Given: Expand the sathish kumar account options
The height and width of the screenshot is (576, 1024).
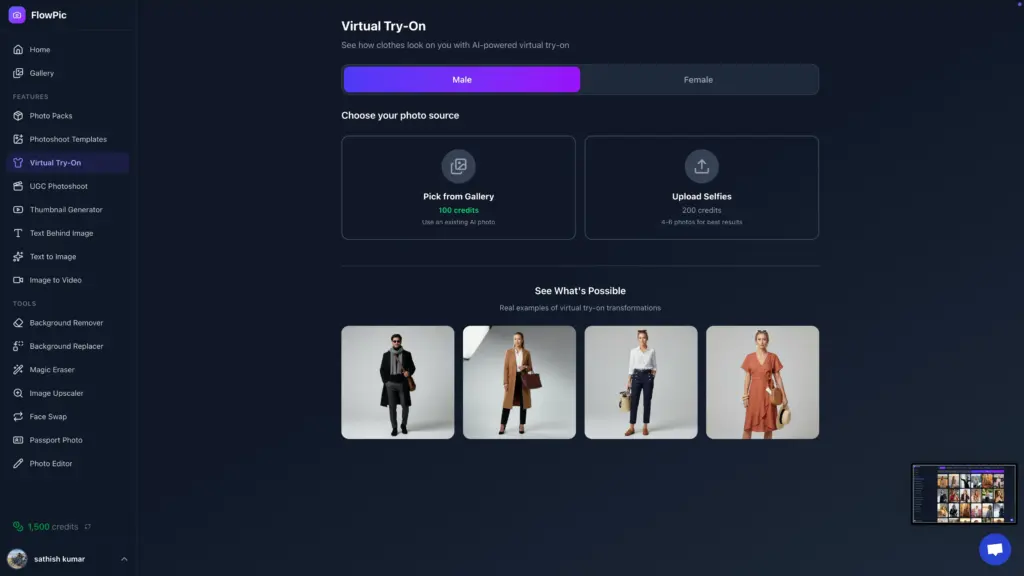Looking at the screenshot, I should [x=60, y=559].
